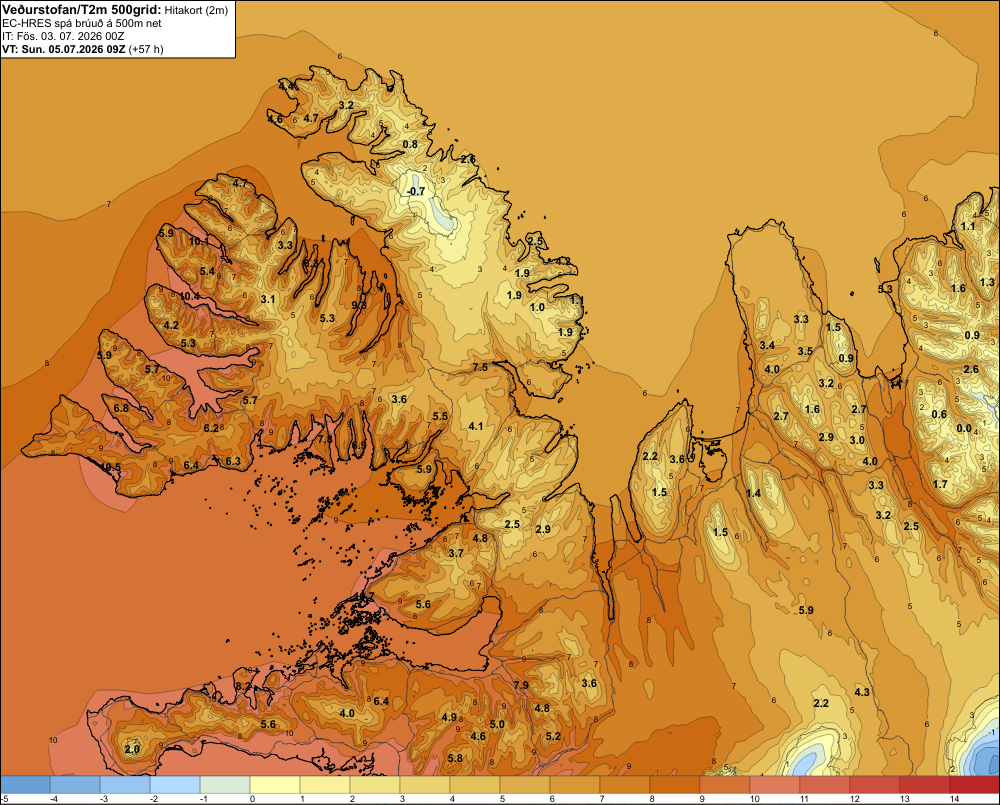Select the "1.7" temperature value
This screenshot has width=1000, height=805.
click(x=940, y=484)
